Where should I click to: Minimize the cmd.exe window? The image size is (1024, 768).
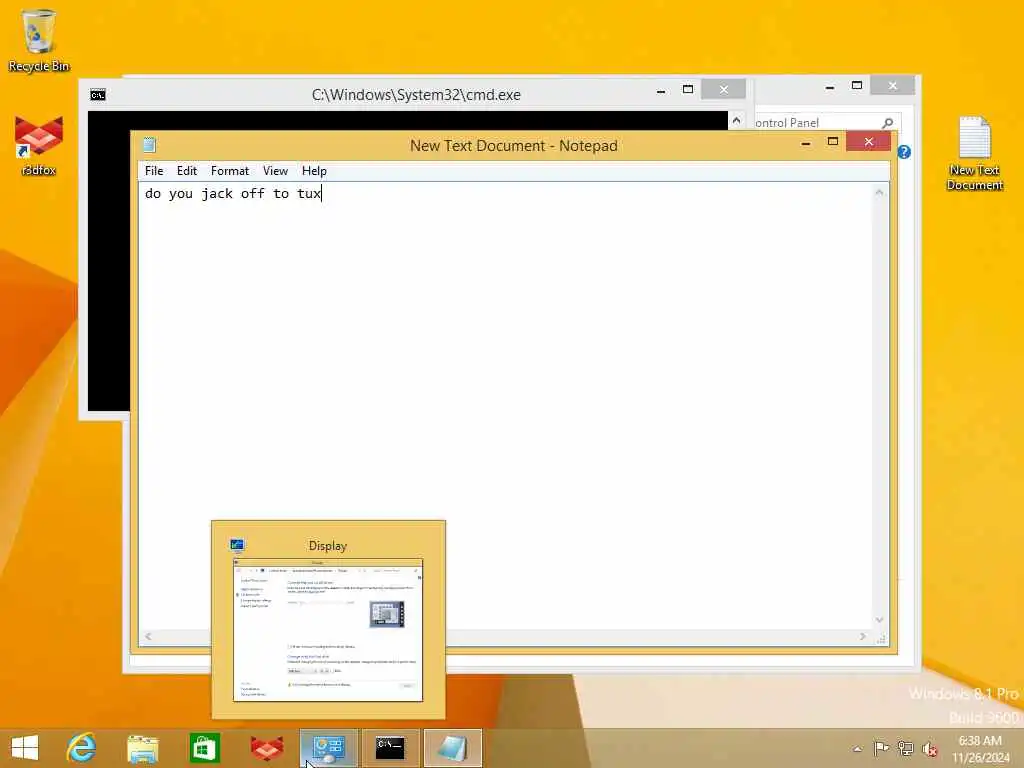pyautogui.click(x=661, y=91)
